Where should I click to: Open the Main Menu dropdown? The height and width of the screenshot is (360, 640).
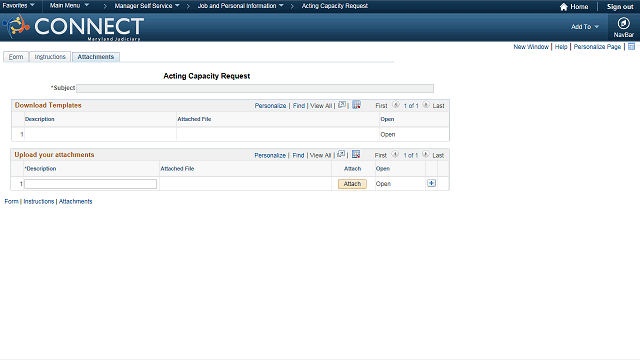click(69, 5)
